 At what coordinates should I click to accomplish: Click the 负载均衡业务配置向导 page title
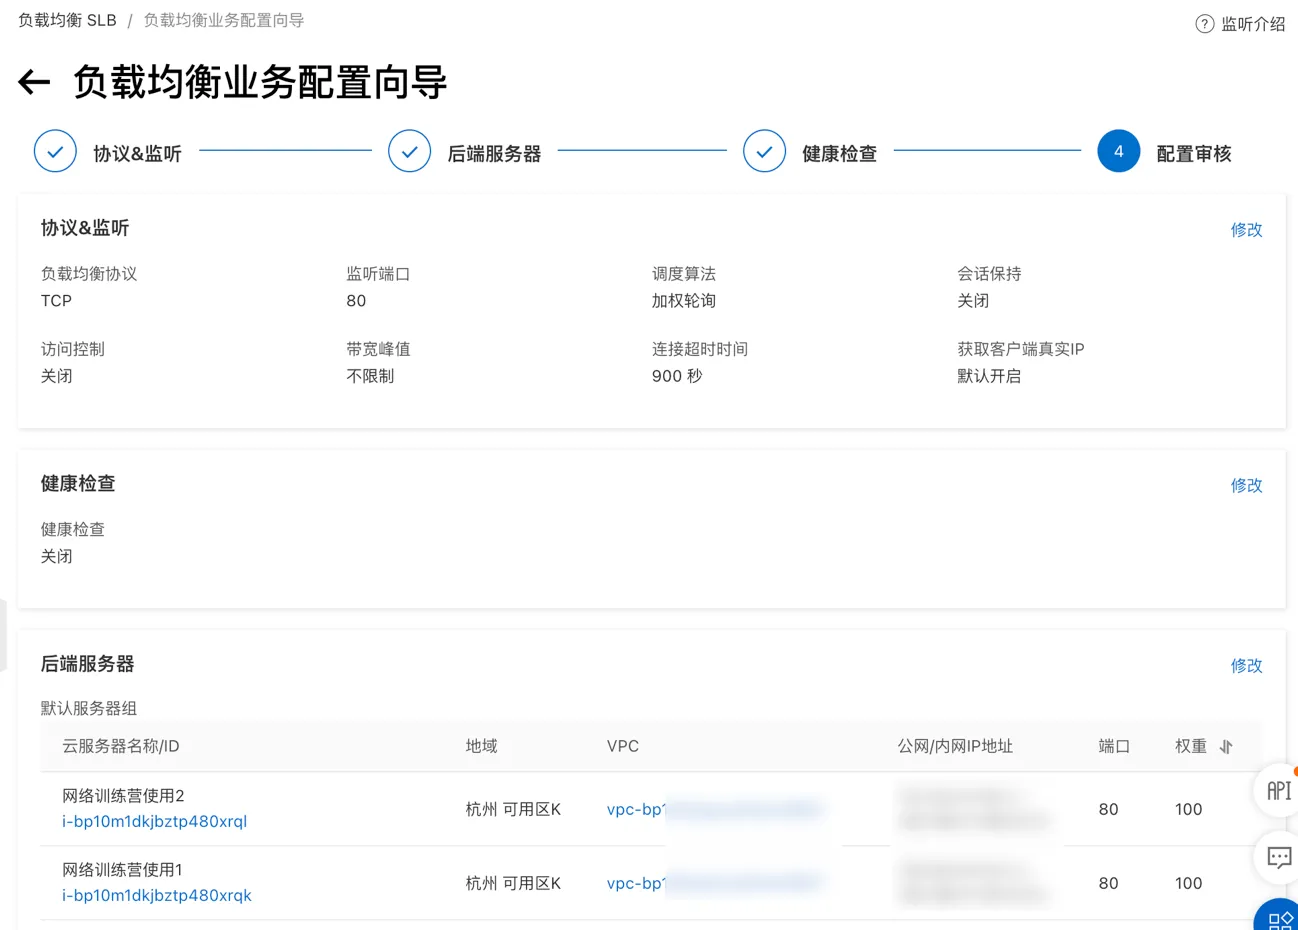click(x=260, y=82)
